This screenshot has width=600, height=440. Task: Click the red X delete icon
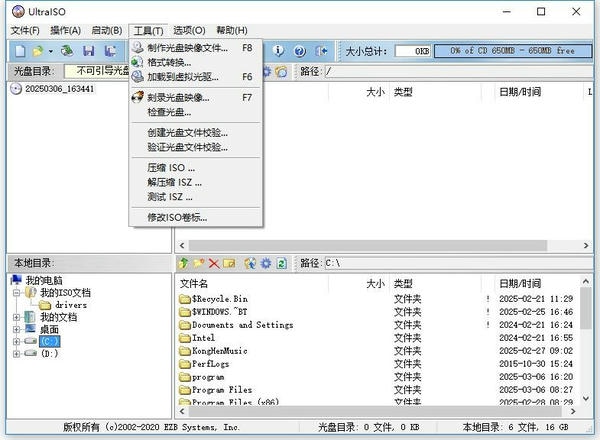(x=214, y=263)
